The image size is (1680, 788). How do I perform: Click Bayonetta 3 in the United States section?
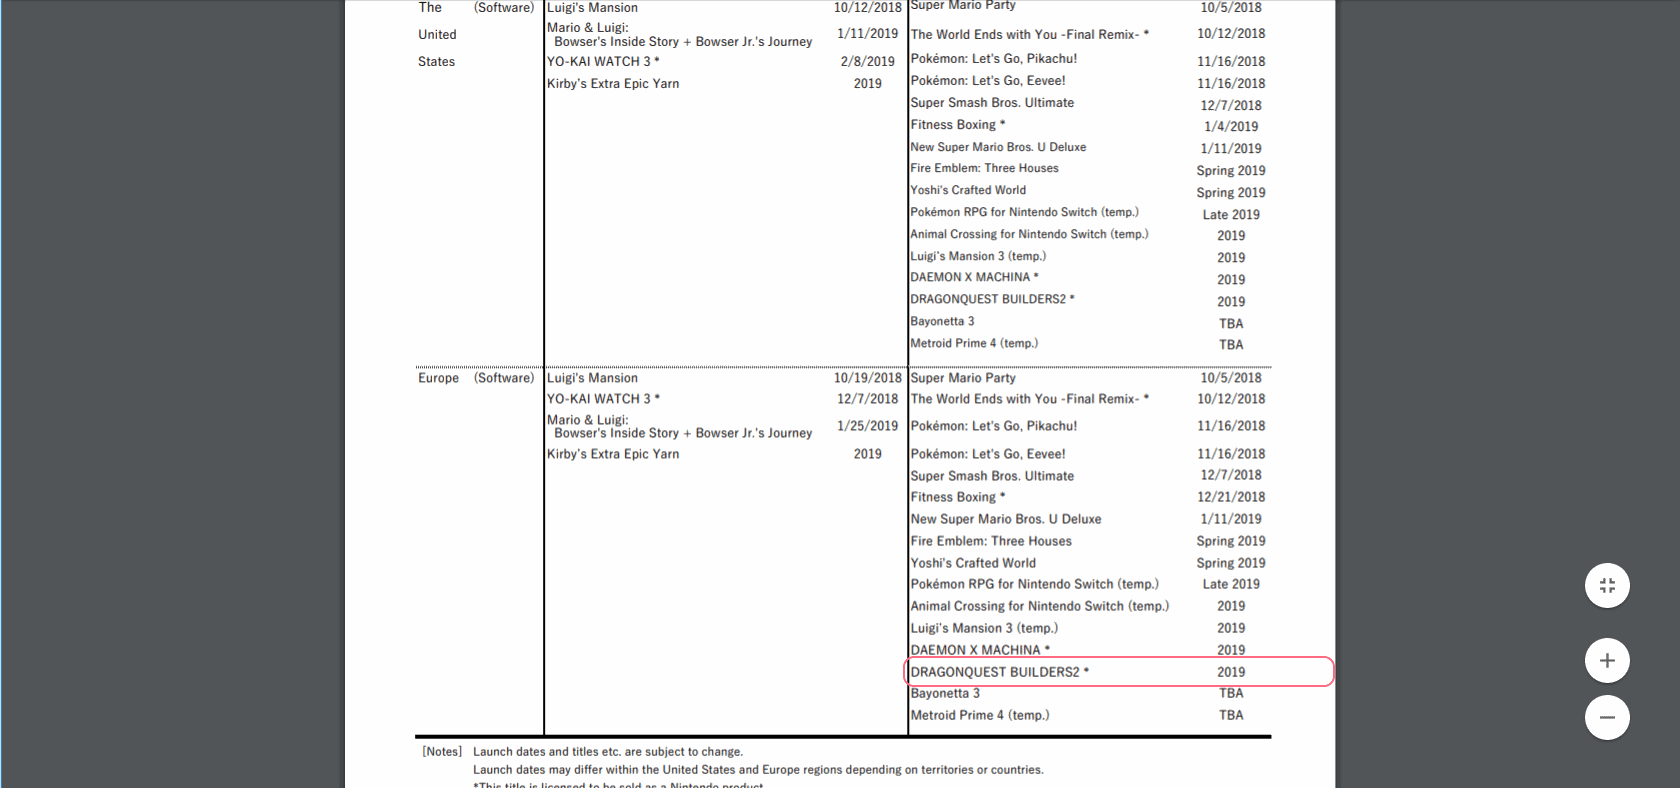942,322
